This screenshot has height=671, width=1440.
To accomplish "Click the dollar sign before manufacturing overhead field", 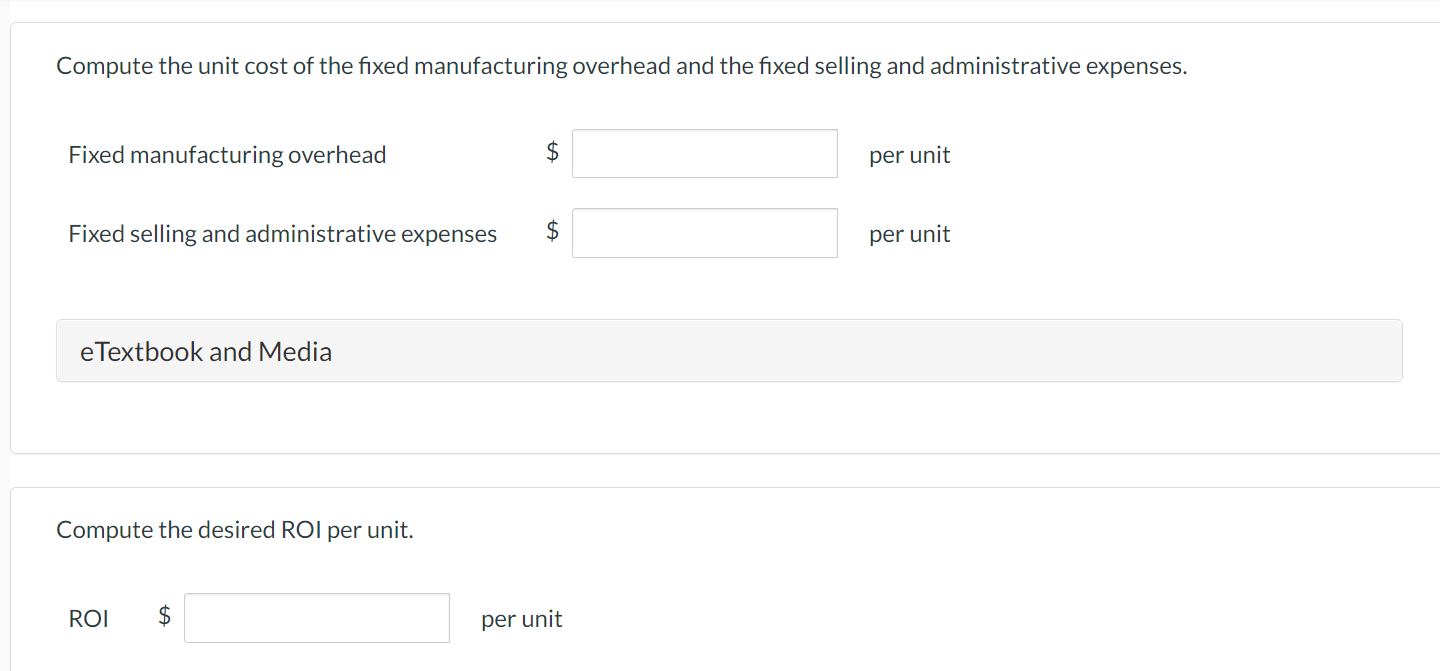I will (552, 152).
